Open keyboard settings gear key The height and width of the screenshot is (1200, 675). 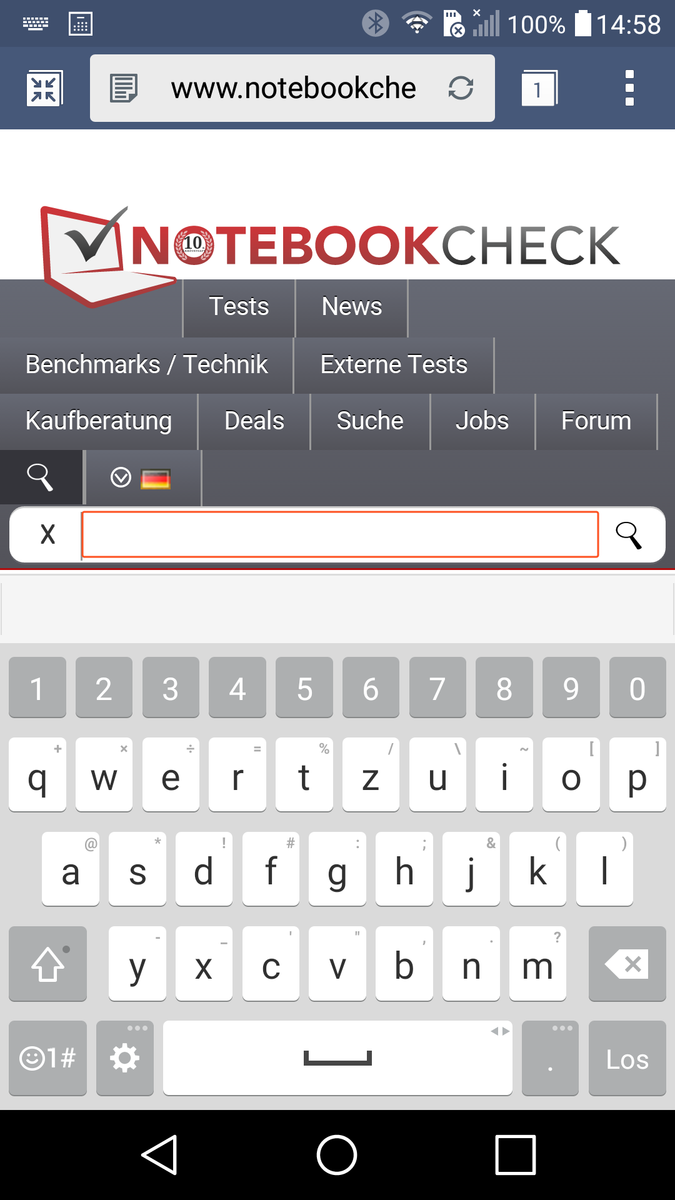coord(125,1058)
